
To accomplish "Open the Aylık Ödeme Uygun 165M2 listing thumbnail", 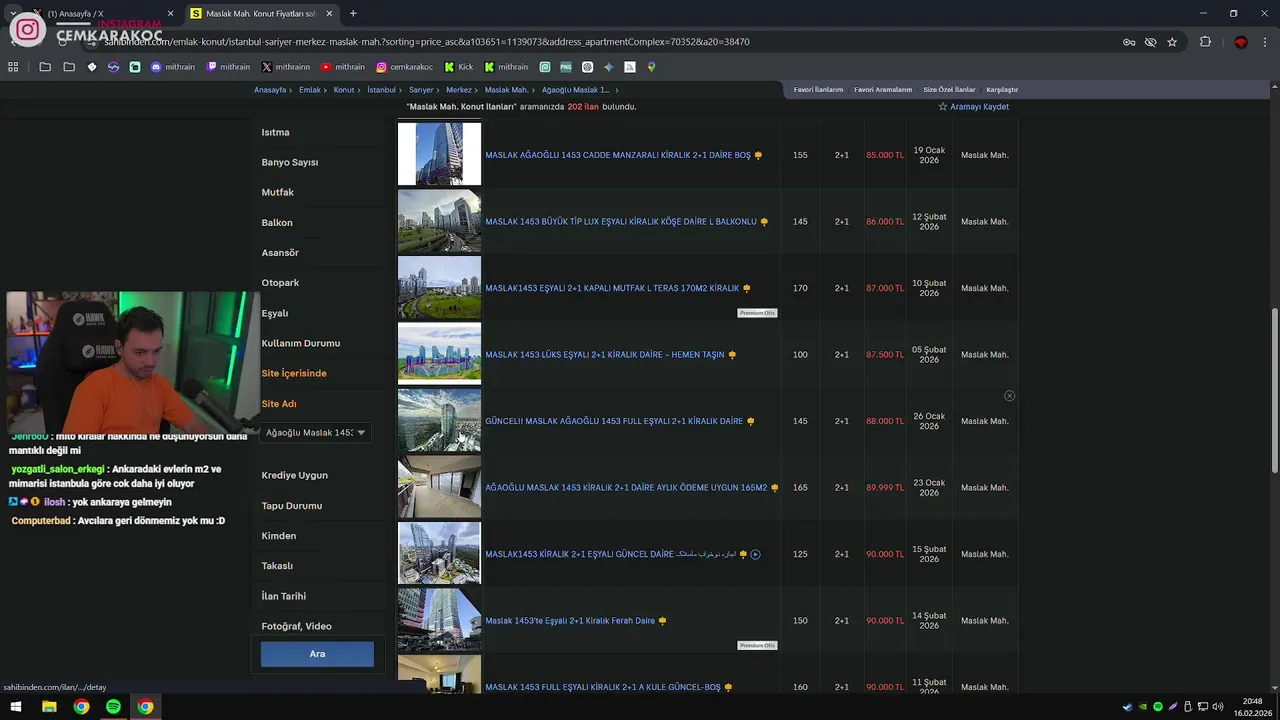I will tap(439, 487).
